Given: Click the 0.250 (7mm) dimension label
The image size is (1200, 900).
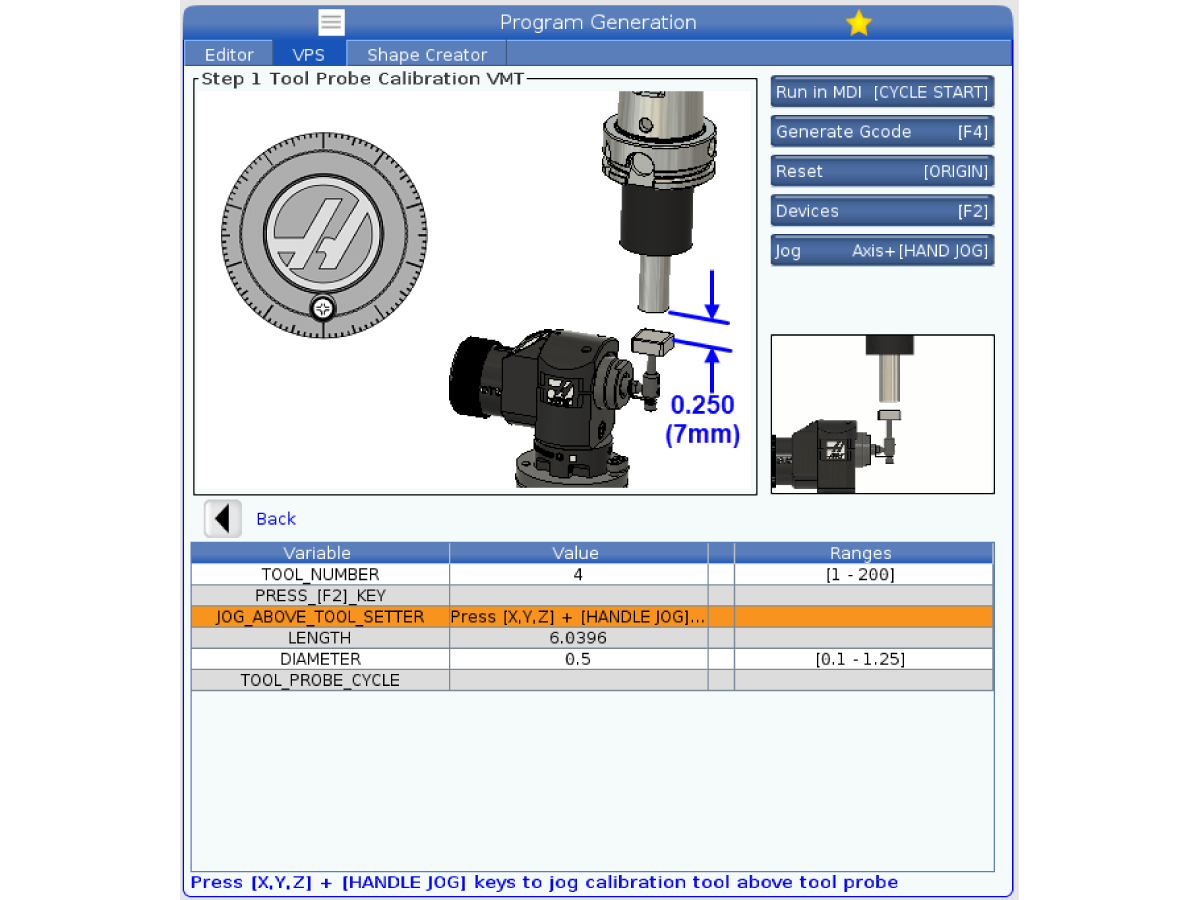Looking at the screenshot, I should coord(702,419).
